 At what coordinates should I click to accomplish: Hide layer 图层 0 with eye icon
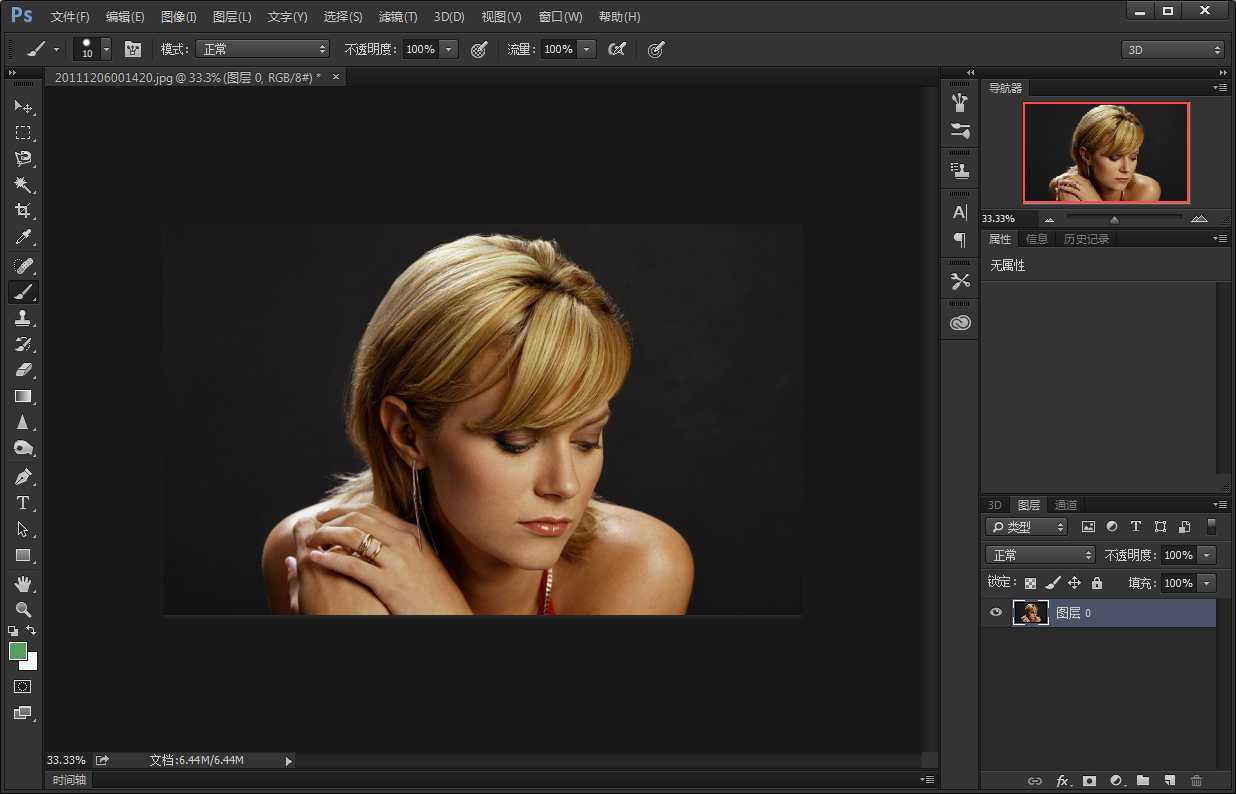(995, 613)
